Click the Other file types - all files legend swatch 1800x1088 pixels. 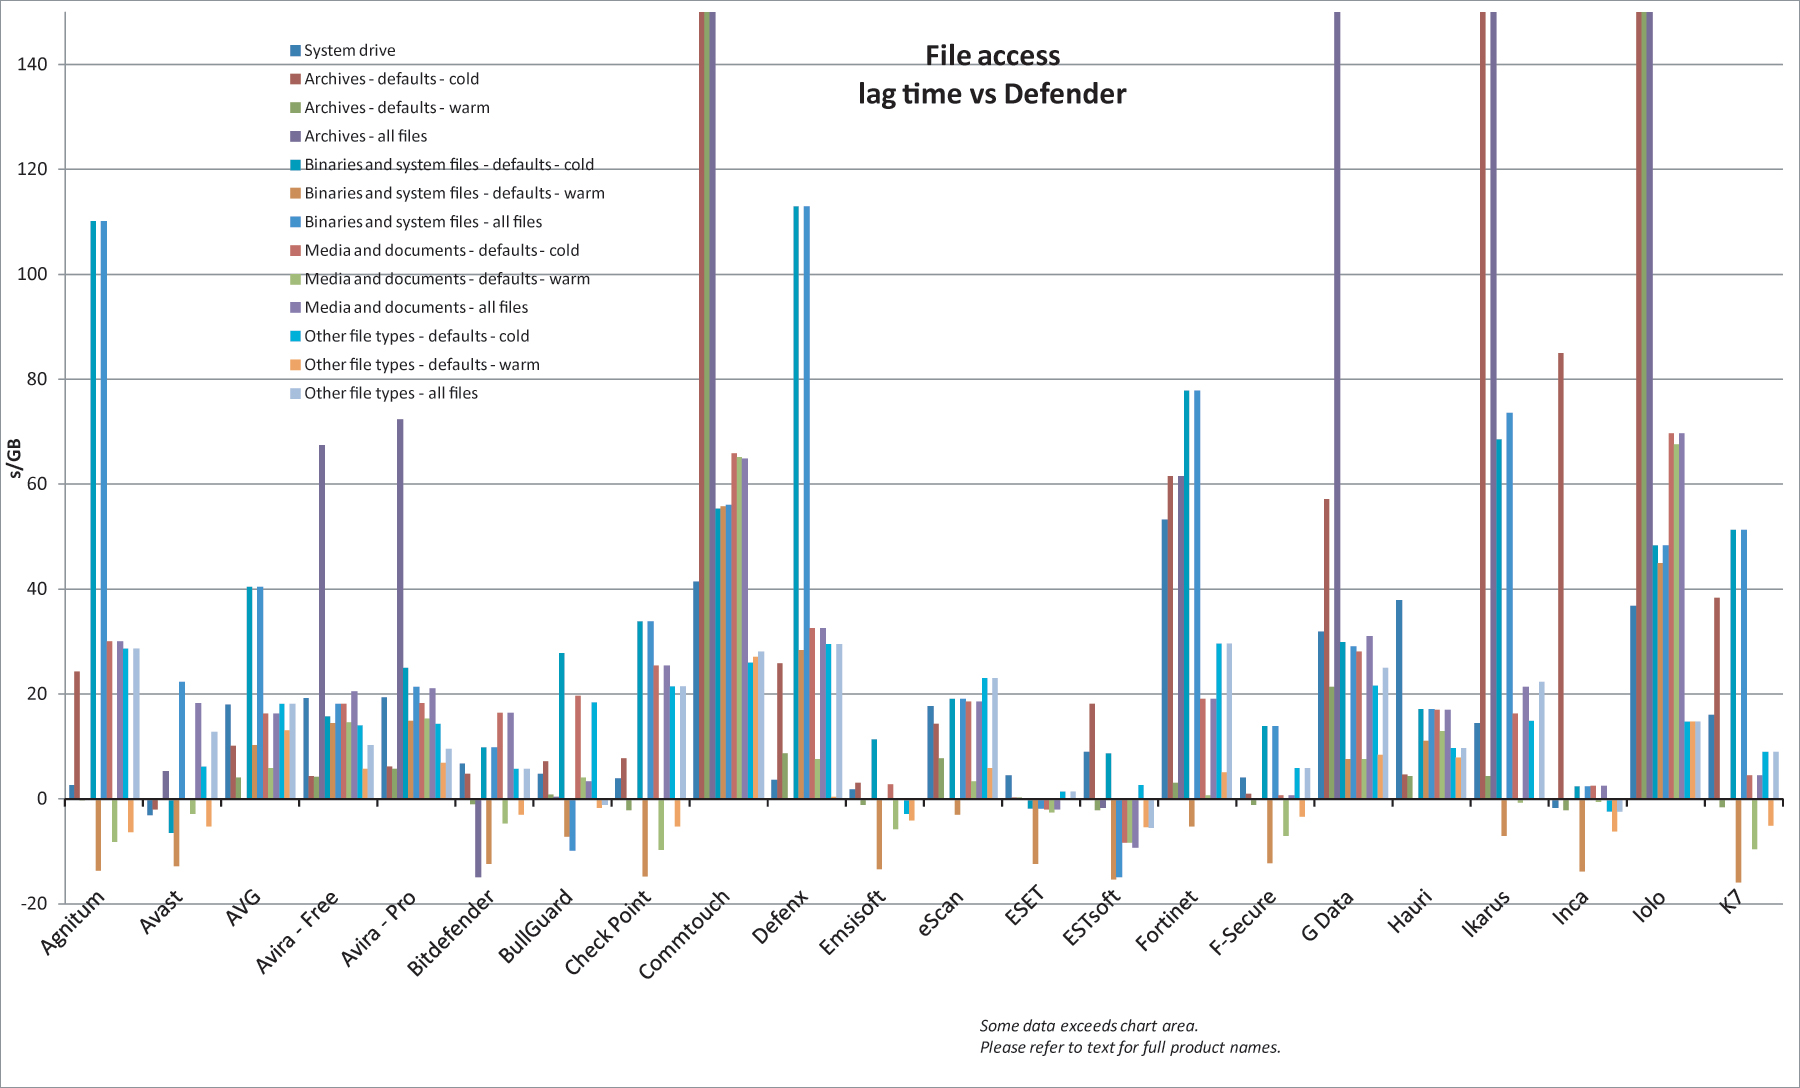click(x=295, y=393)
